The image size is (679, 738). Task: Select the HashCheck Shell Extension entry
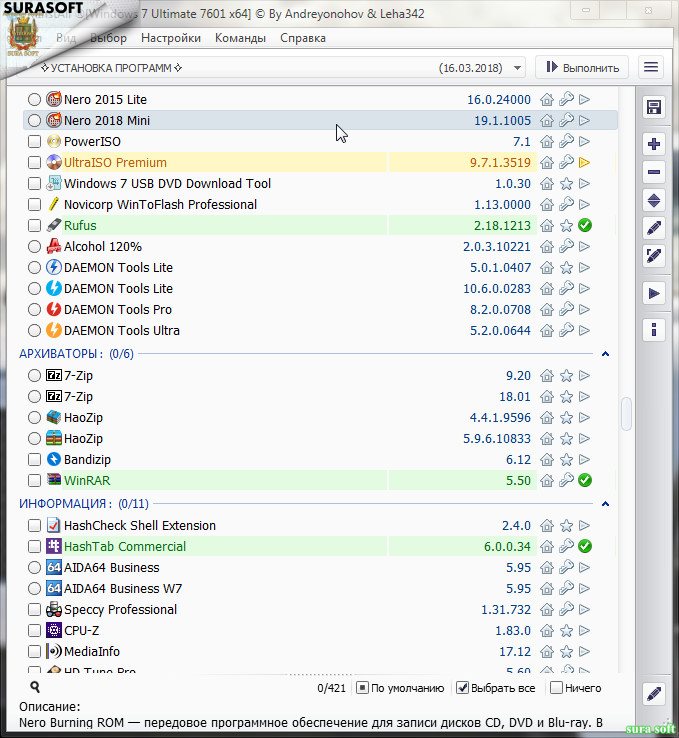point(140,526)
